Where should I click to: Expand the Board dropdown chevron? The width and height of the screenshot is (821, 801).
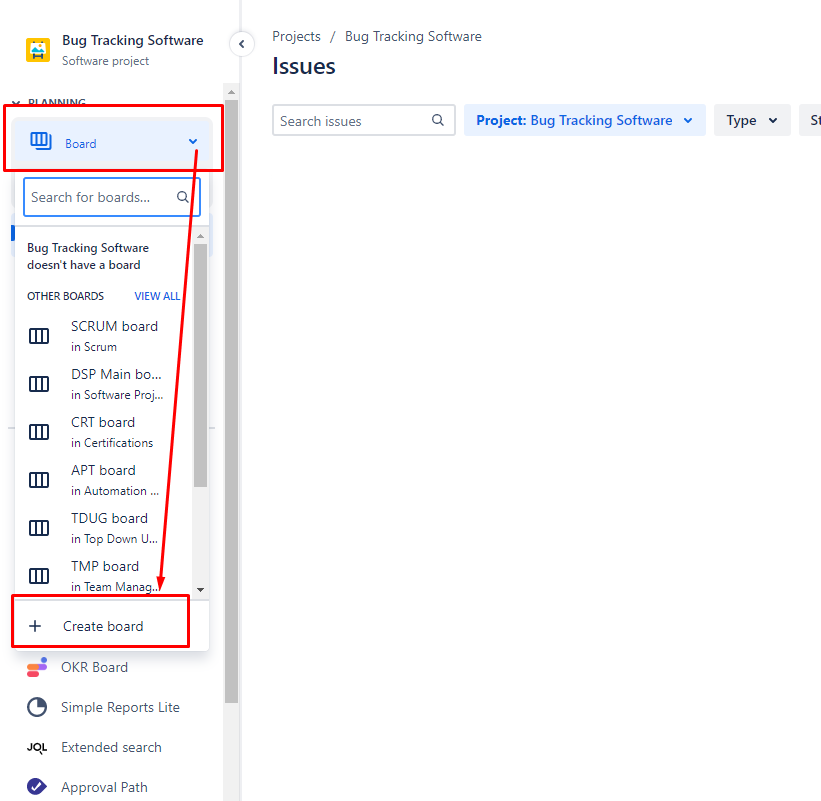coord(193,141)
